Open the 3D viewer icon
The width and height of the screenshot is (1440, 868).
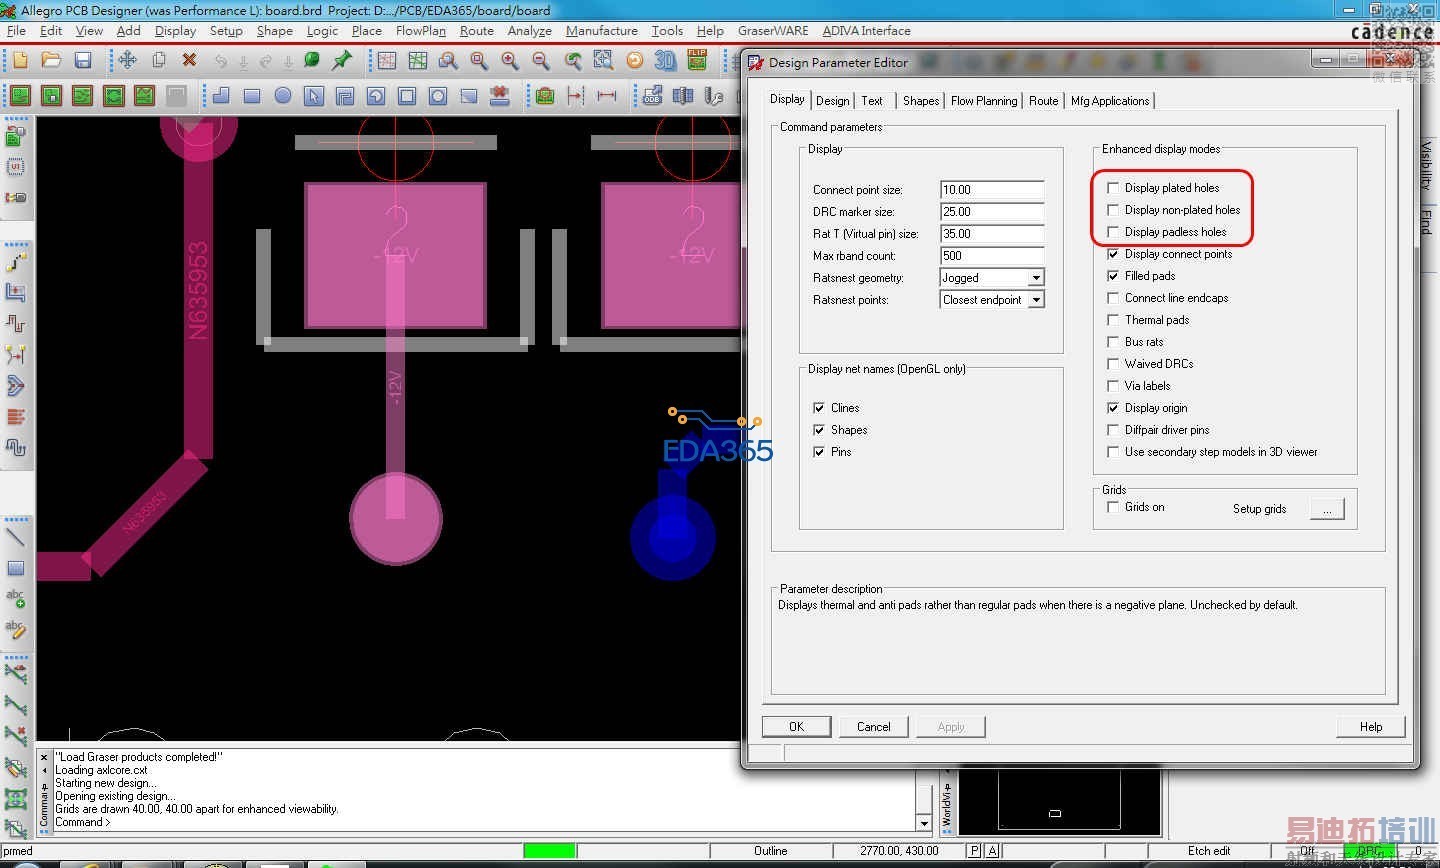point(665,61)
